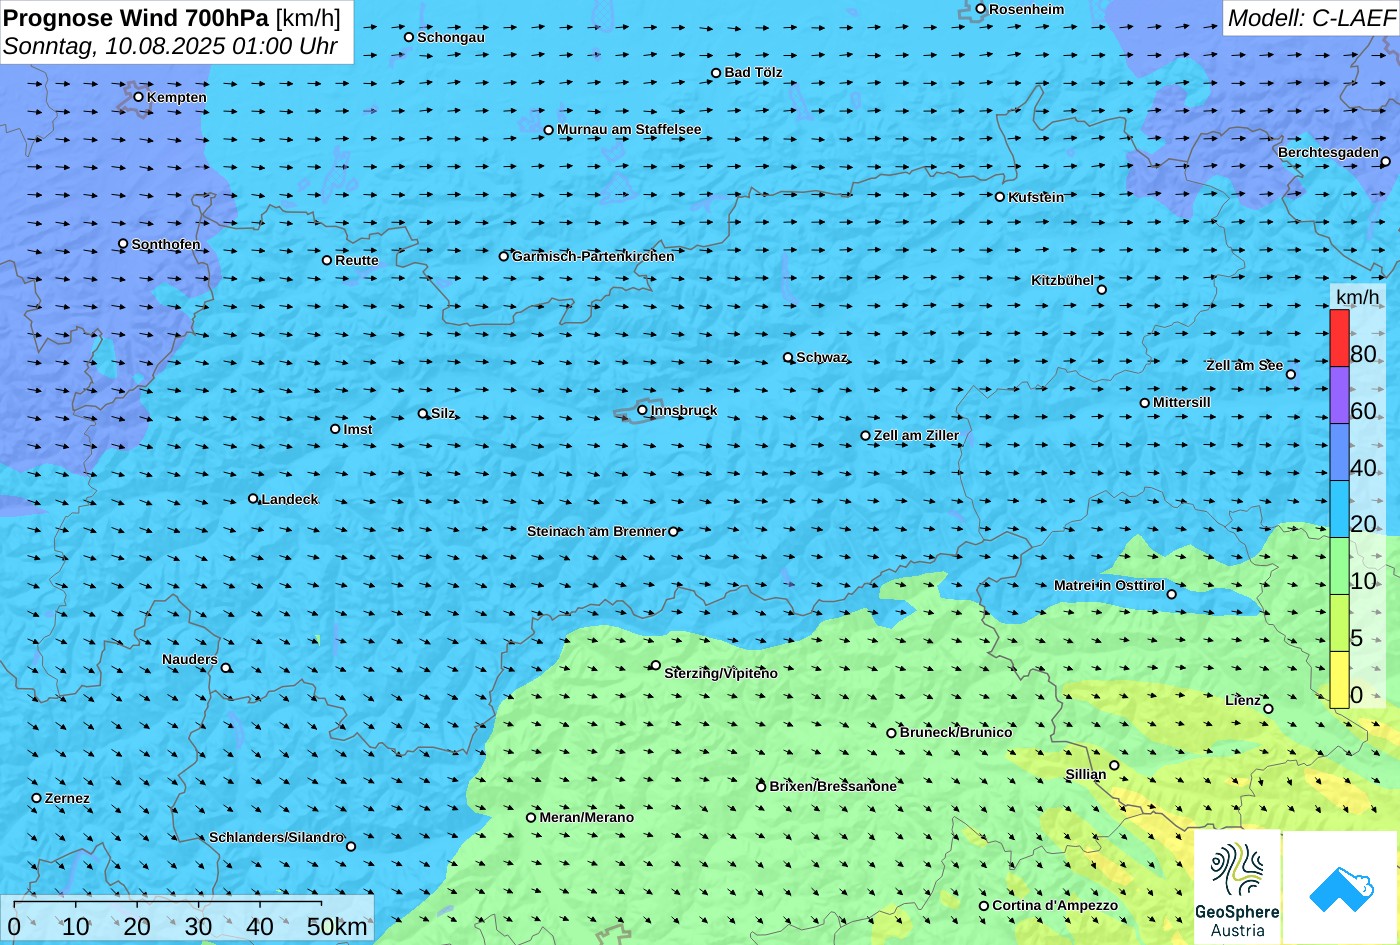This screenshot has height=945, width=1400.
Task: Click the km/h legend heading
Action: (1357, 298)
